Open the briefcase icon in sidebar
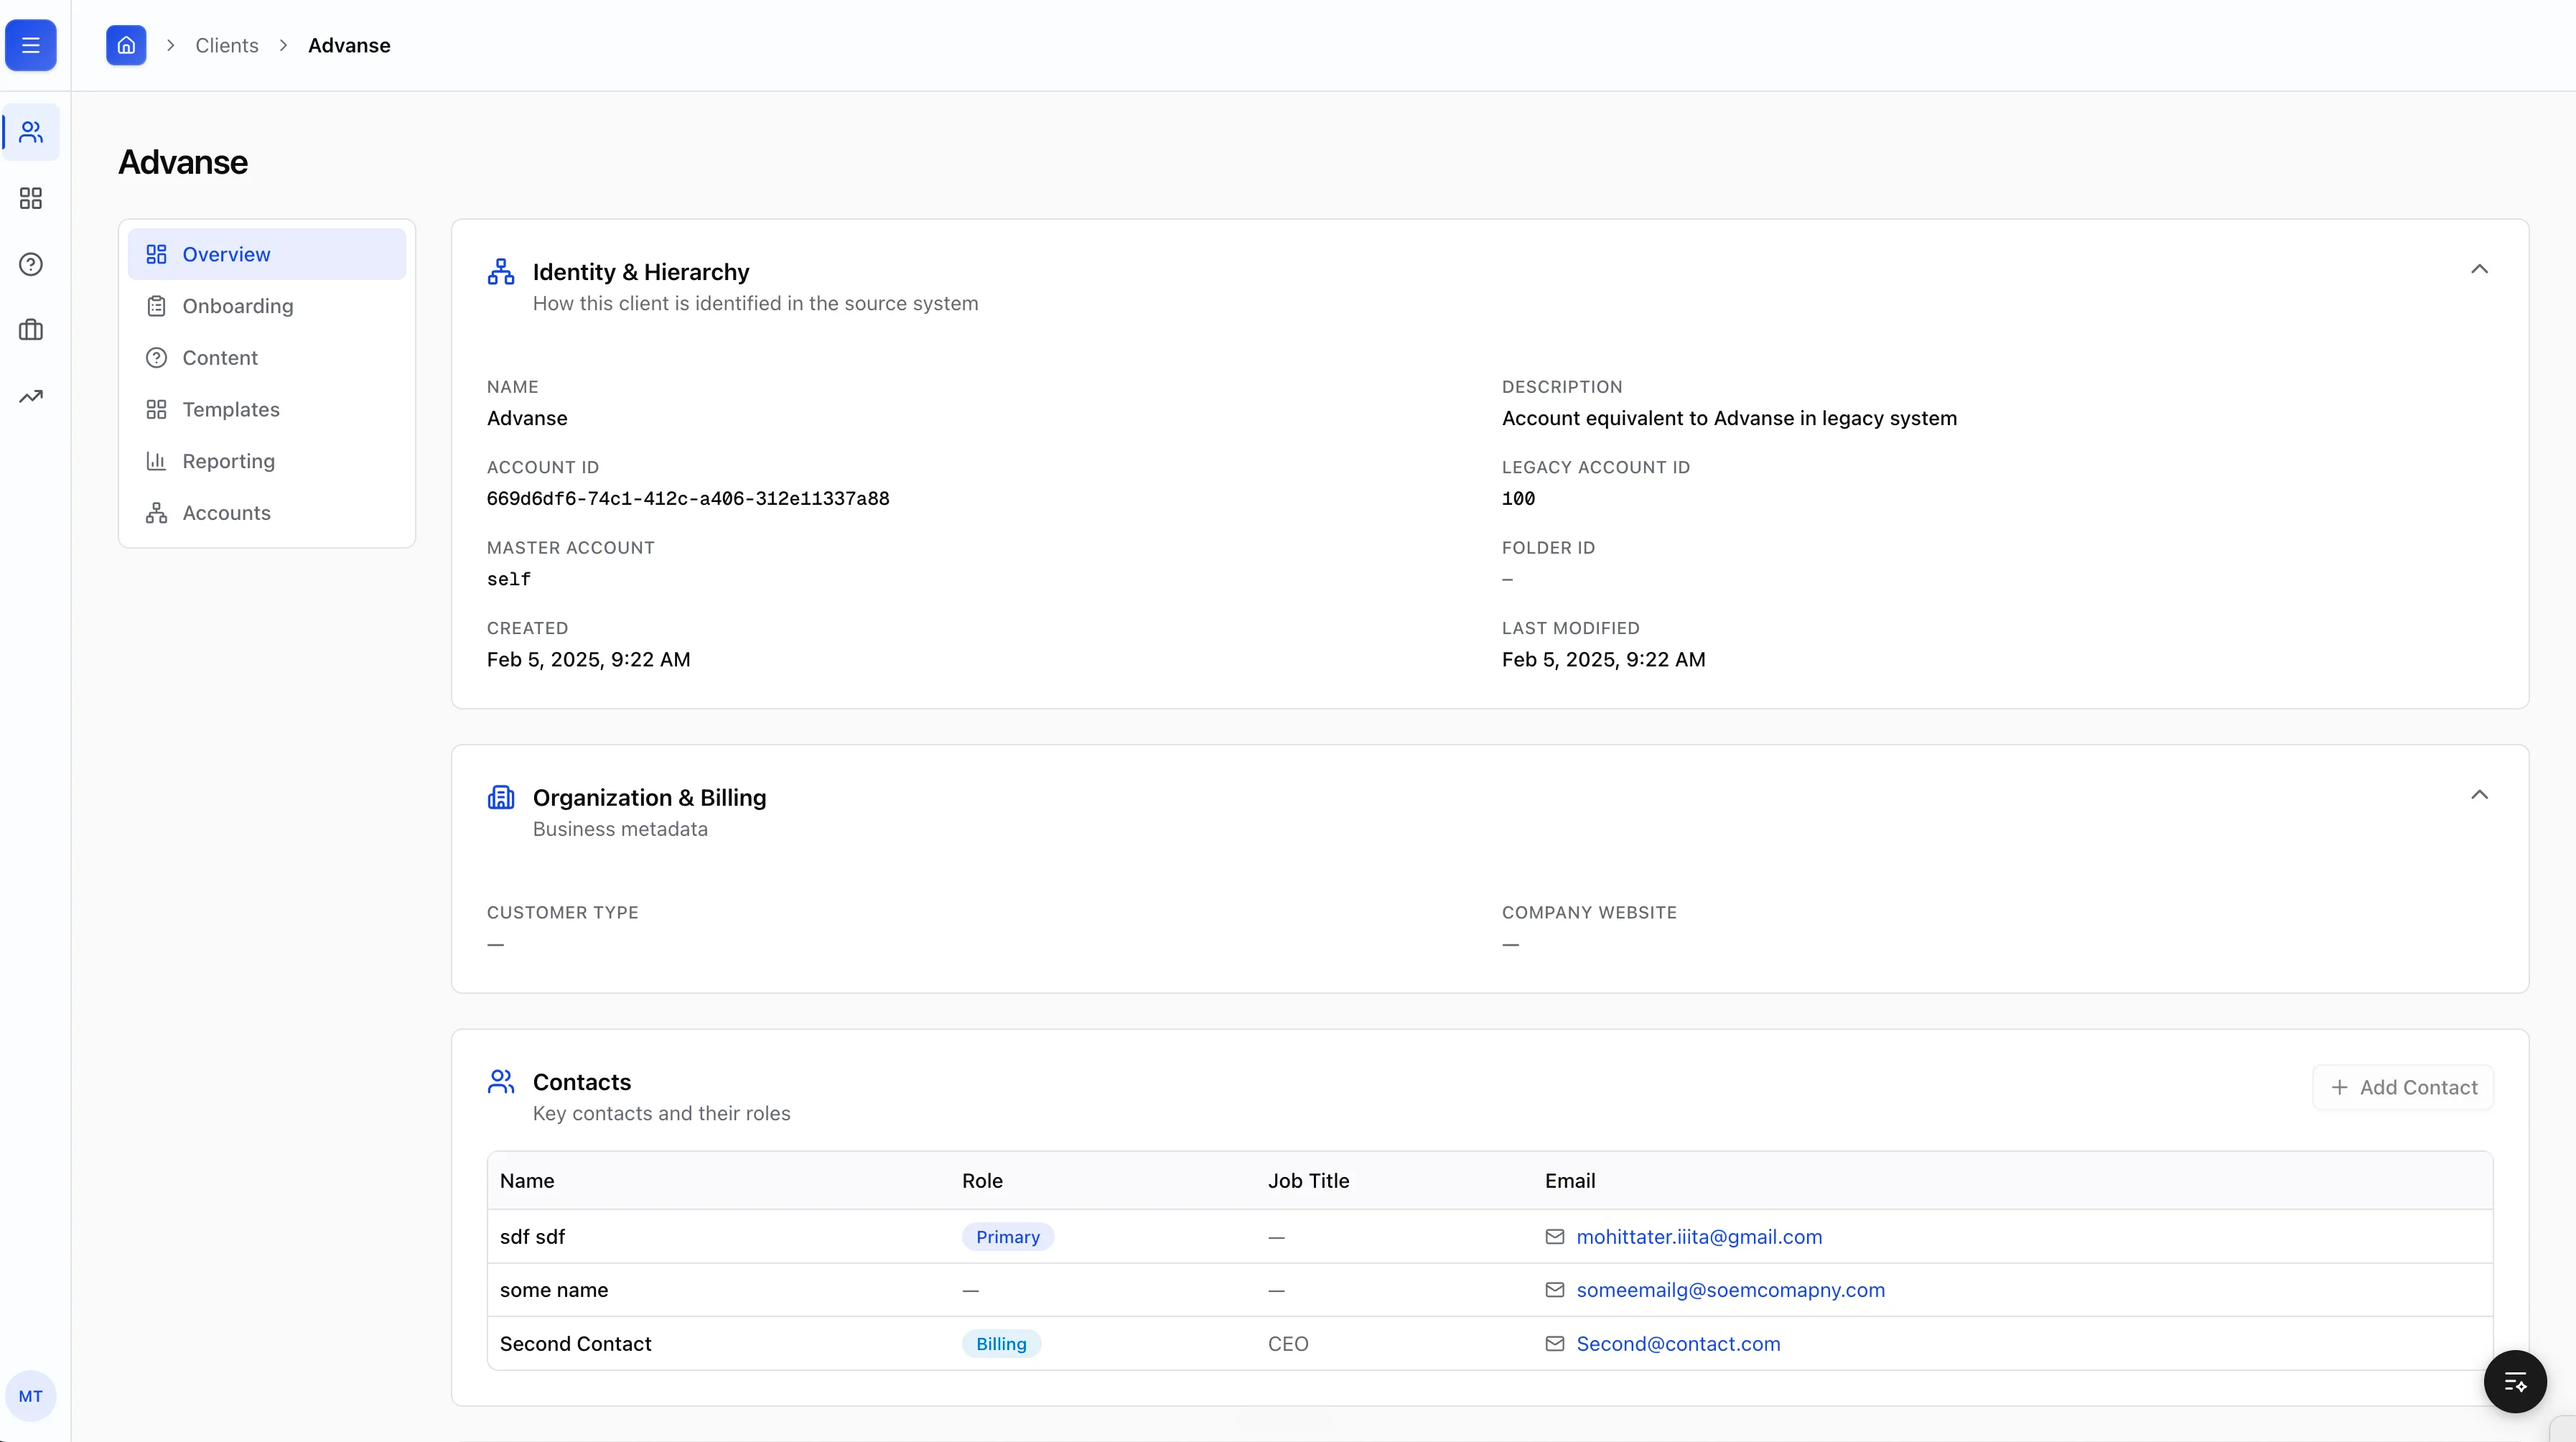 point(31,330)
